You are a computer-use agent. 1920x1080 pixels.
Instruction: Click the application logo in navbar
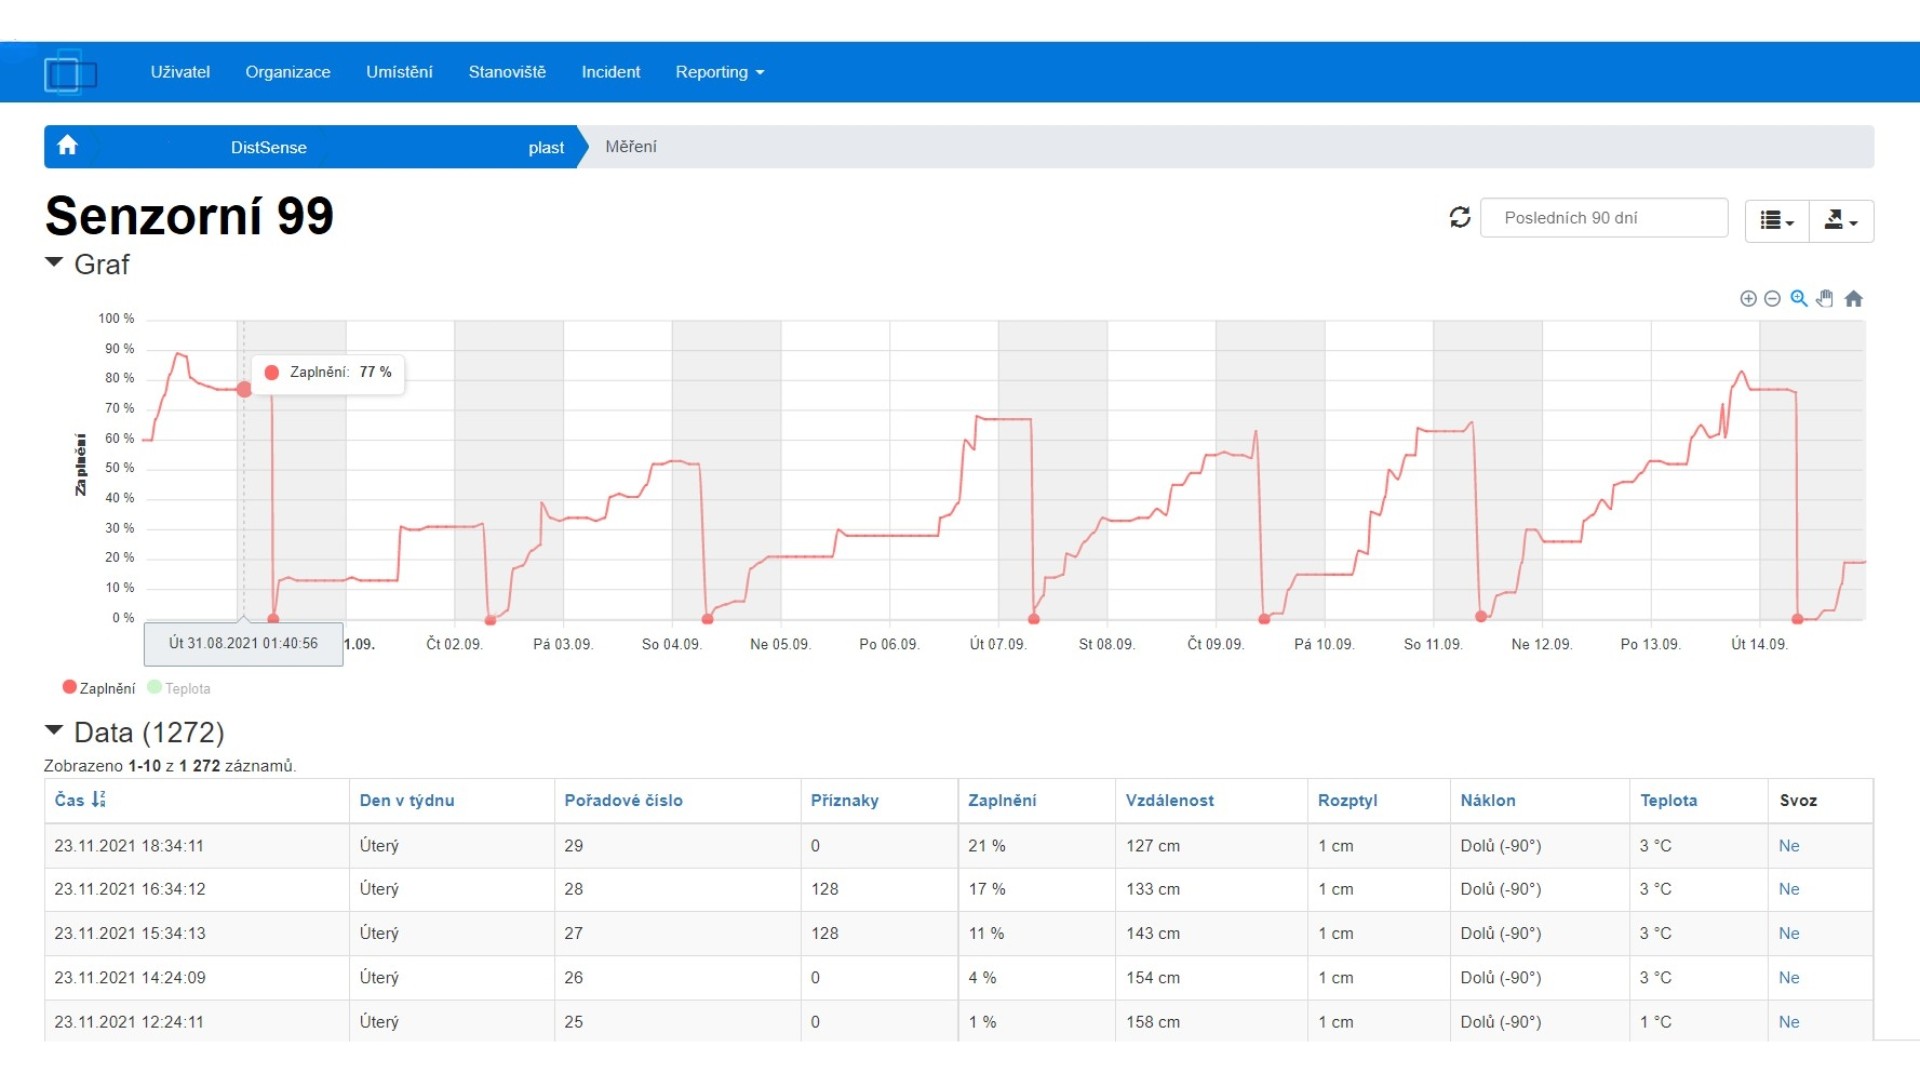[70, 72]
